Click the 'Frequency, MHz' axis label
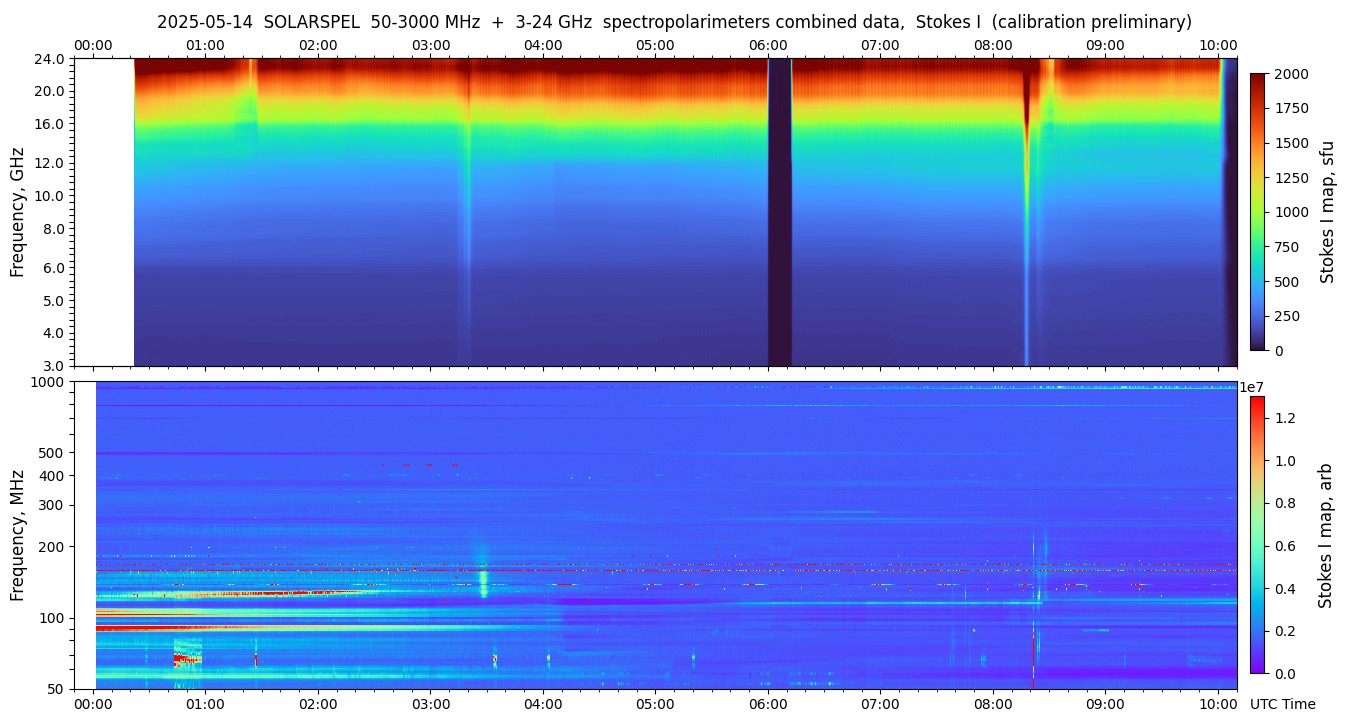Viewport: 1350px width, 725px height. pos(17,535)
